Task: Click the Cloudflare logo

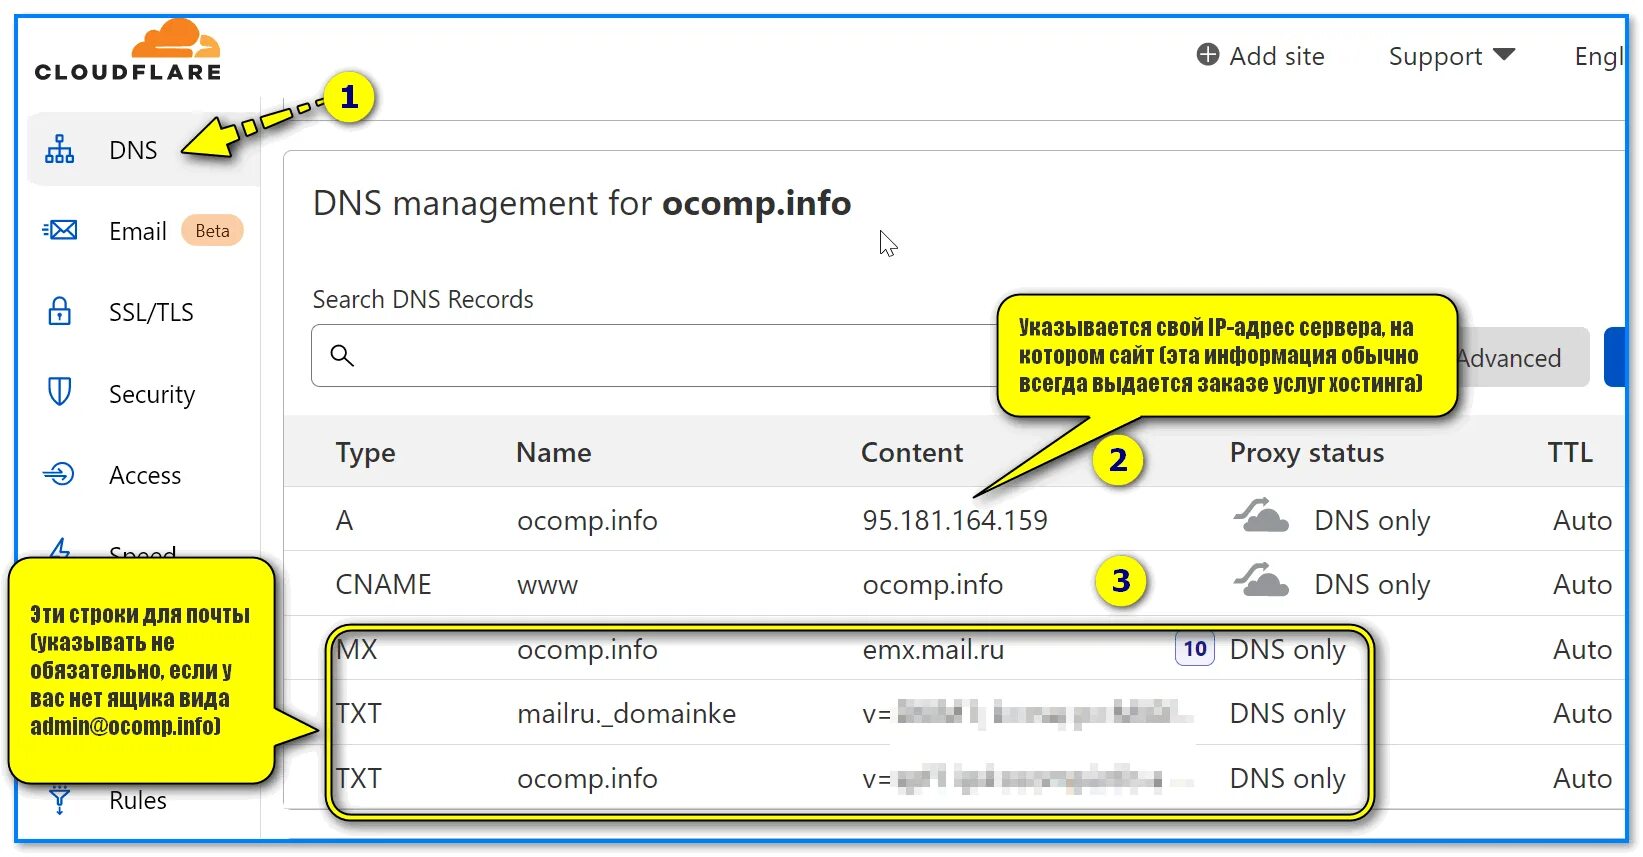Action: [x=128, y=50]
